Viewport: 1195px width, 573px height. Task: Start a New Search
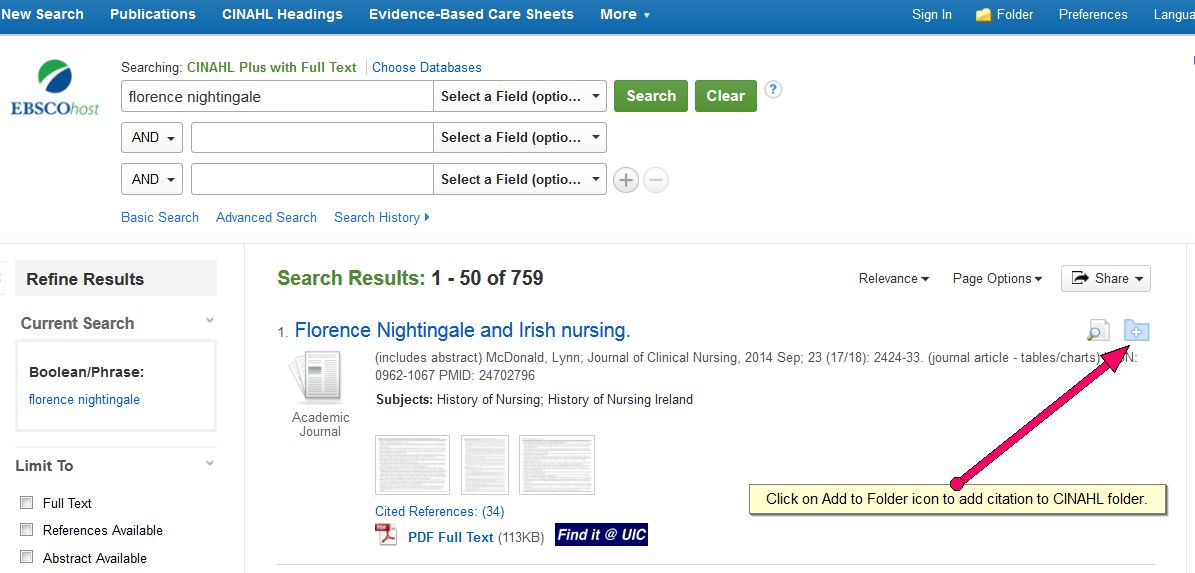(x=42, y=14)
